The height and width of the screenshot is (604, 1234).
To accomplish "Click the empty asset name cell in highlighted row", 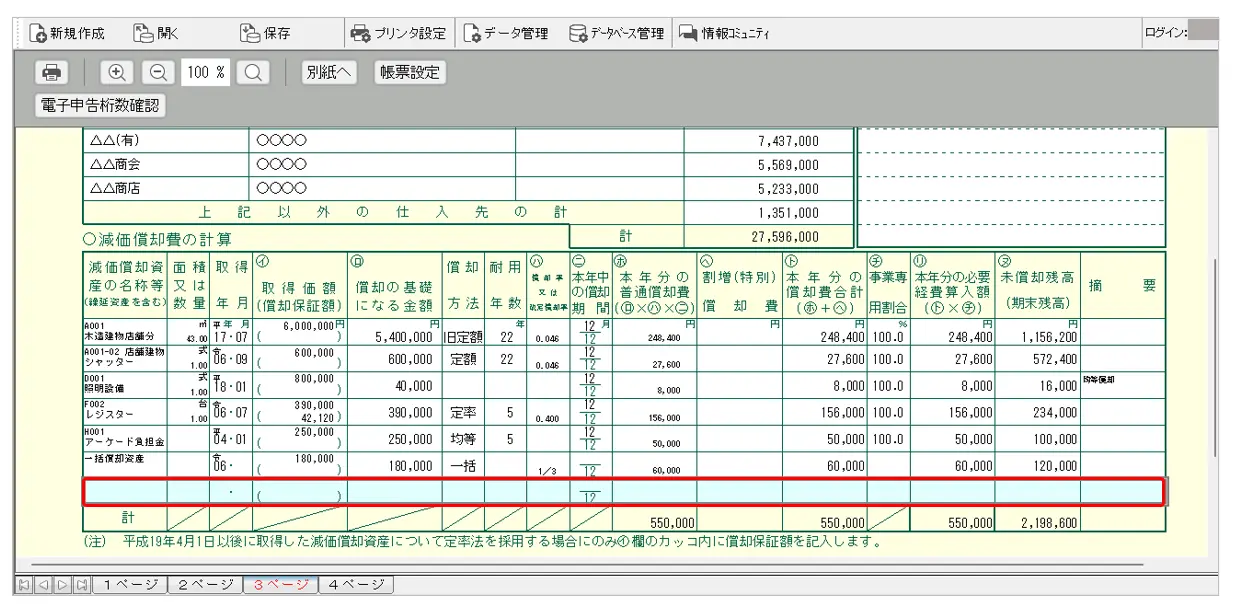I will (x=125, y=492).
